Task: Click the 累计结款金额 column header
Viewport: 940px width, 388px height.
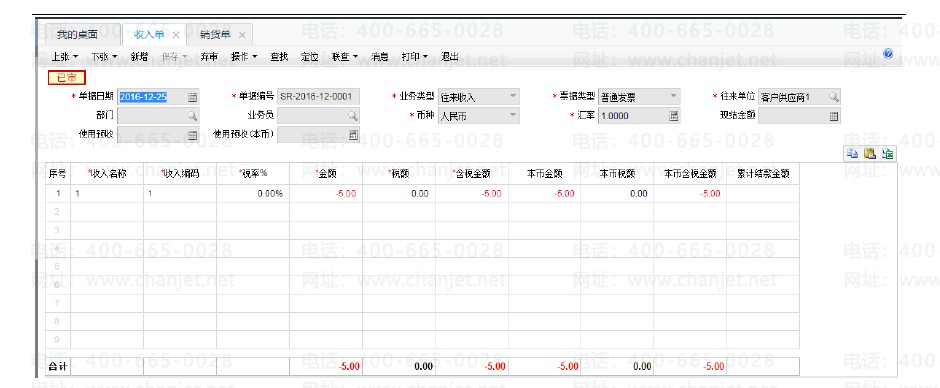Action: [x=763, y=173]
